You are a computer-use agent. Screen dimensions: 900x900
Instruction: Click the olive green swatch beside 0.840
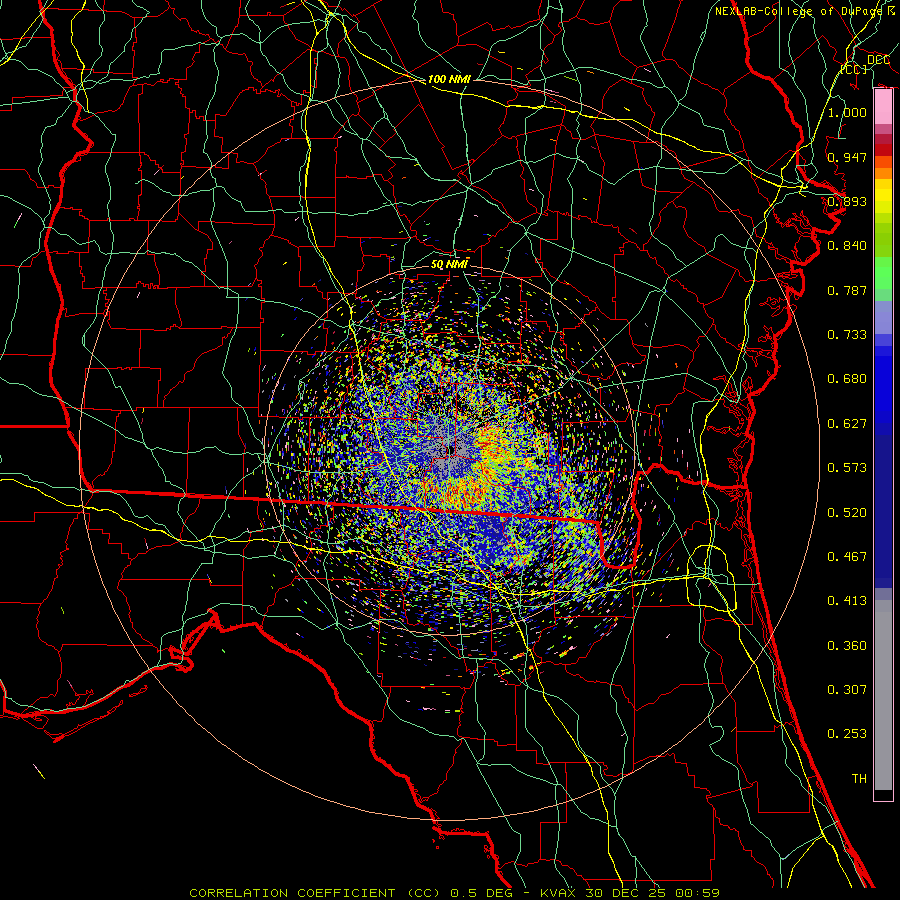pyautogui.click(x=883, y=240)
